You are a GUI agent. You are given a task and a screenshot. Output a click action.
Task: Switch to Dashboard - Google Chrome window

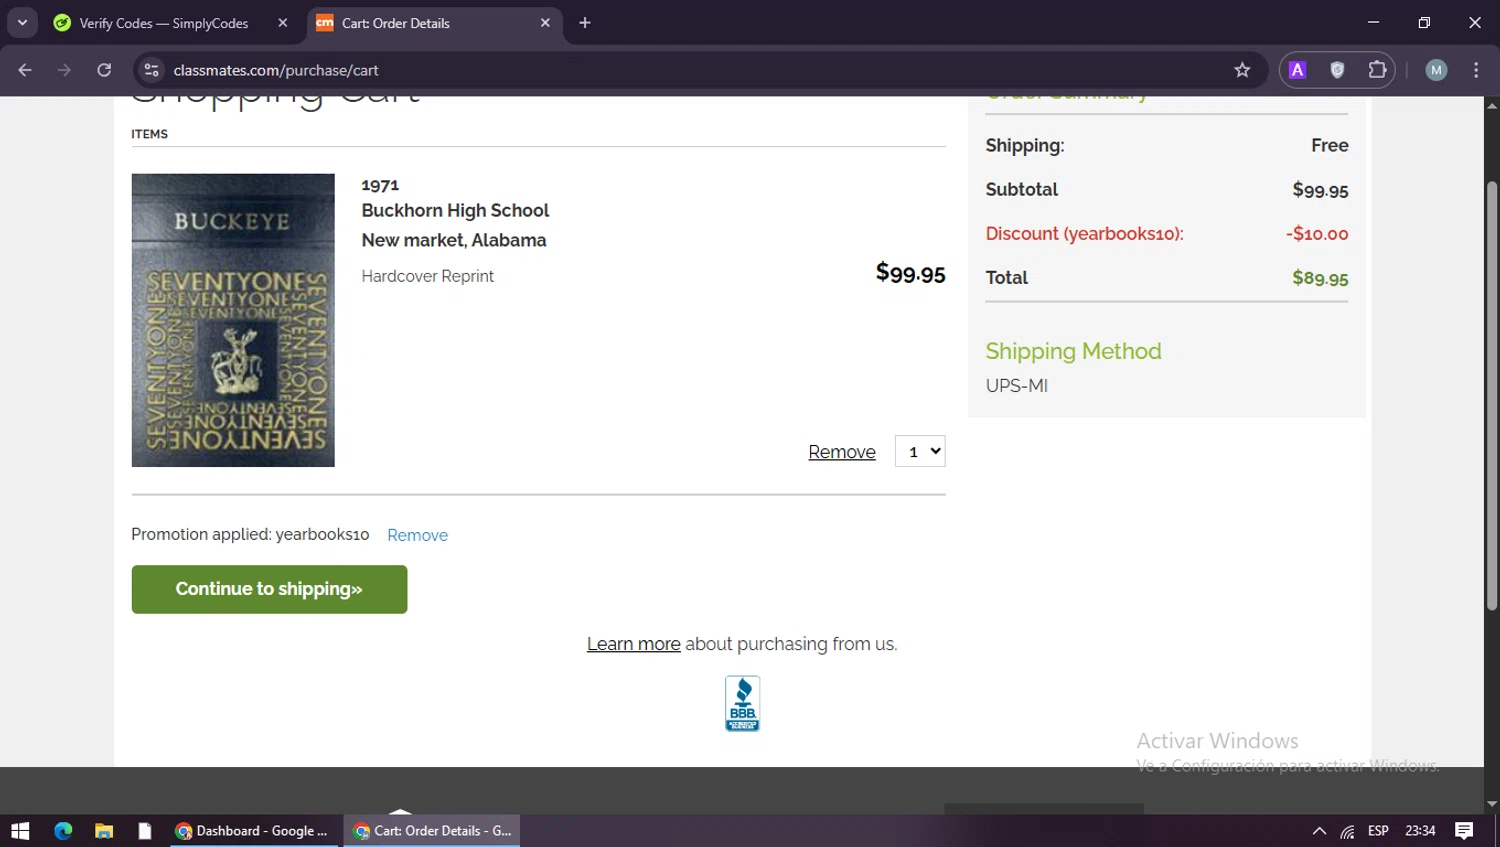click(252, 831)
